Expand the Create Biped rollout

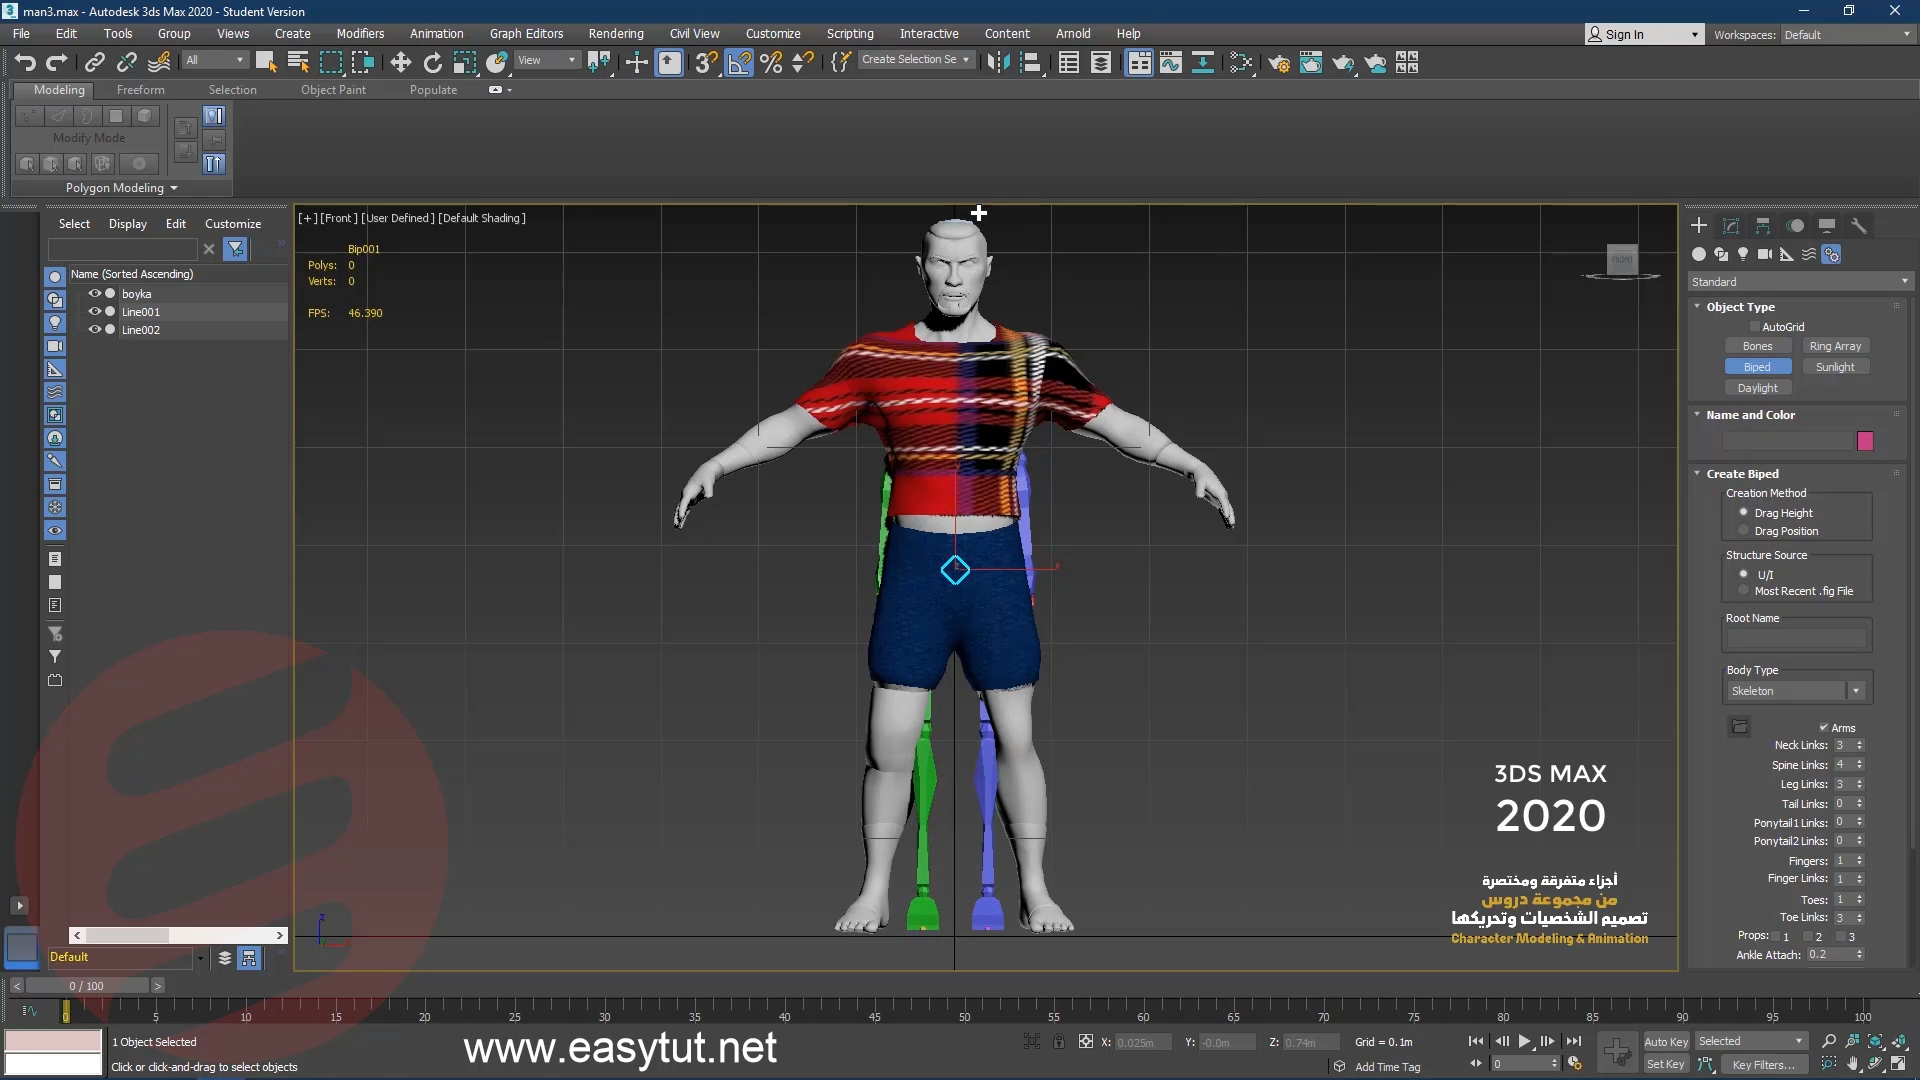point(1742,472)
